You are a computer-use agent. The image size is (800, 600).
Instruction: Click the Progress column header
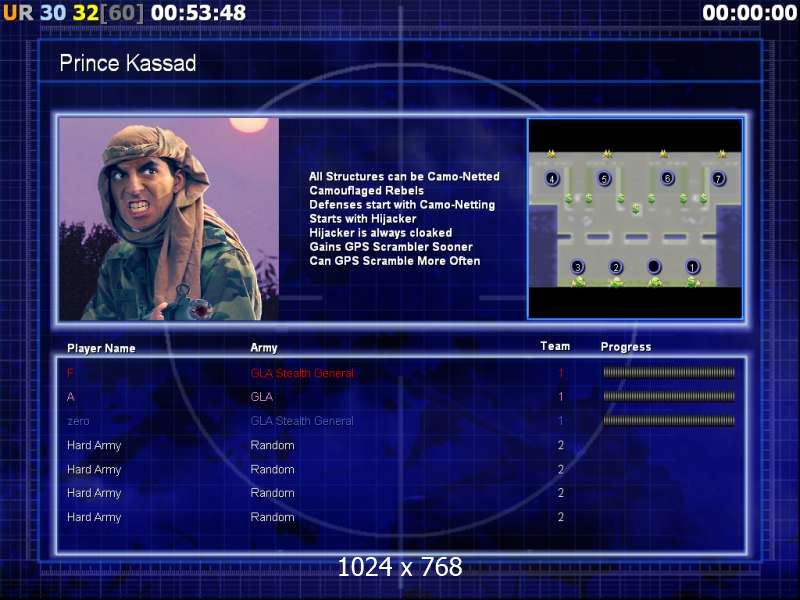click(626, 347)
